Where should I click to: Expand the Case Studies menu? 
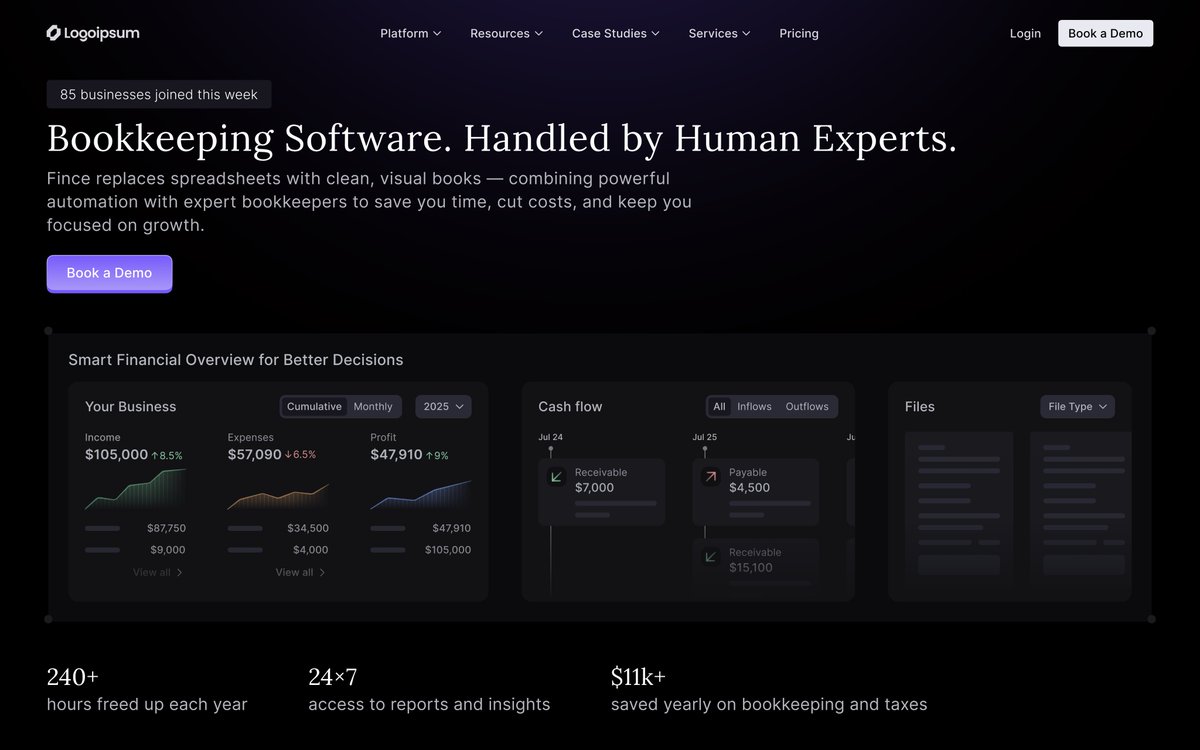click(615, 33)
